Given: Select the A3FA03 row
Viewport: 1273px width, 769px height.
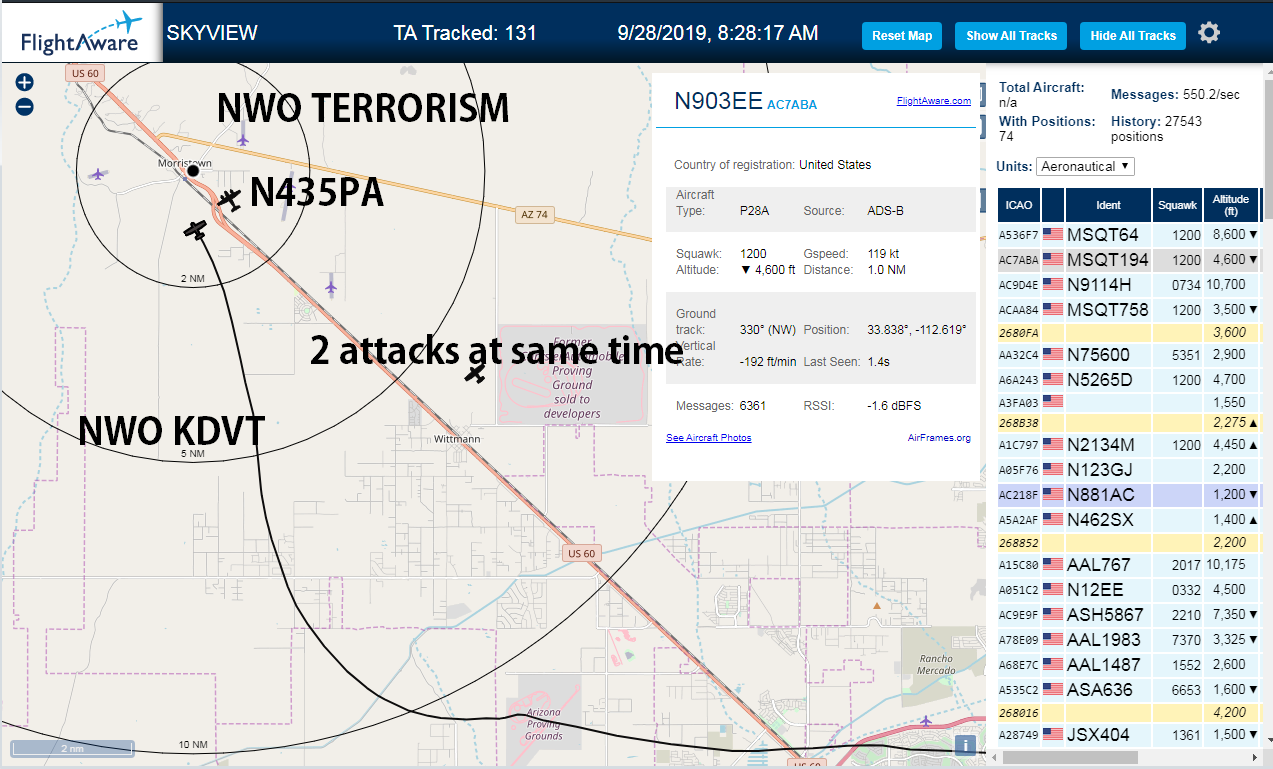Looking at the screenshot, I should (1129, 402).
